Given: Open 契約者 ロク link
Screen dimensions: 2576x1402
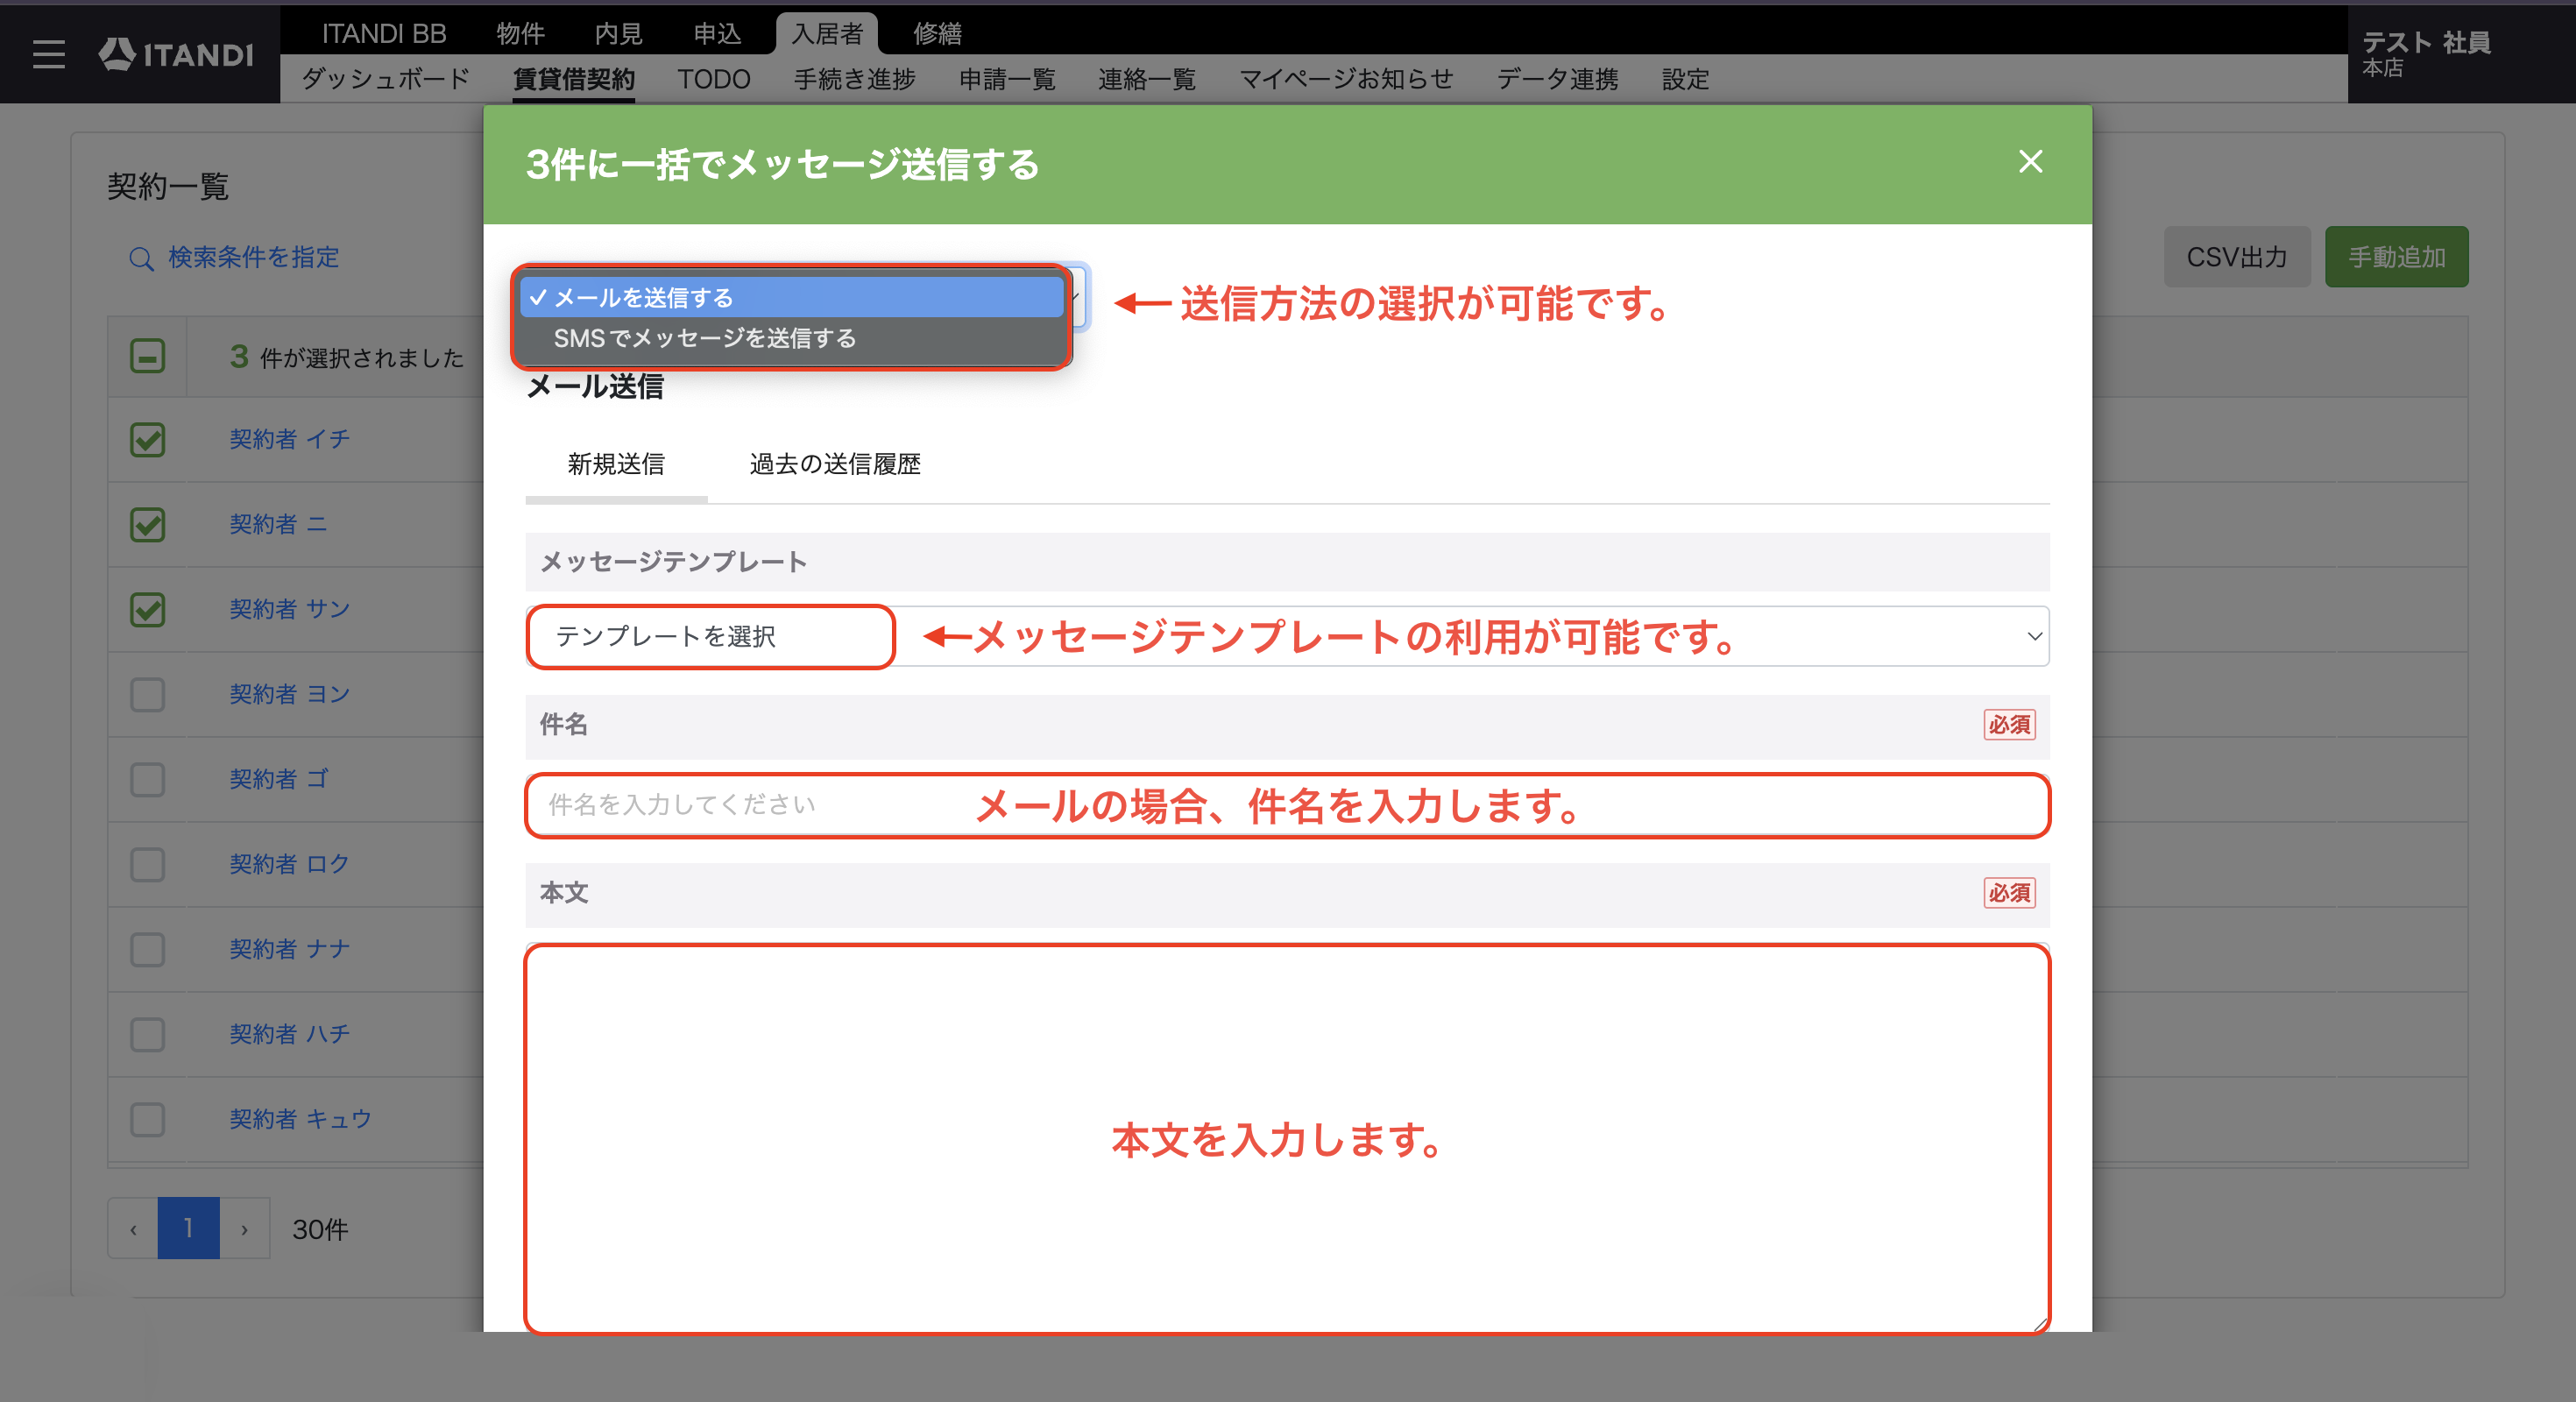Looking at the screenshot, I should coord(290,864).
